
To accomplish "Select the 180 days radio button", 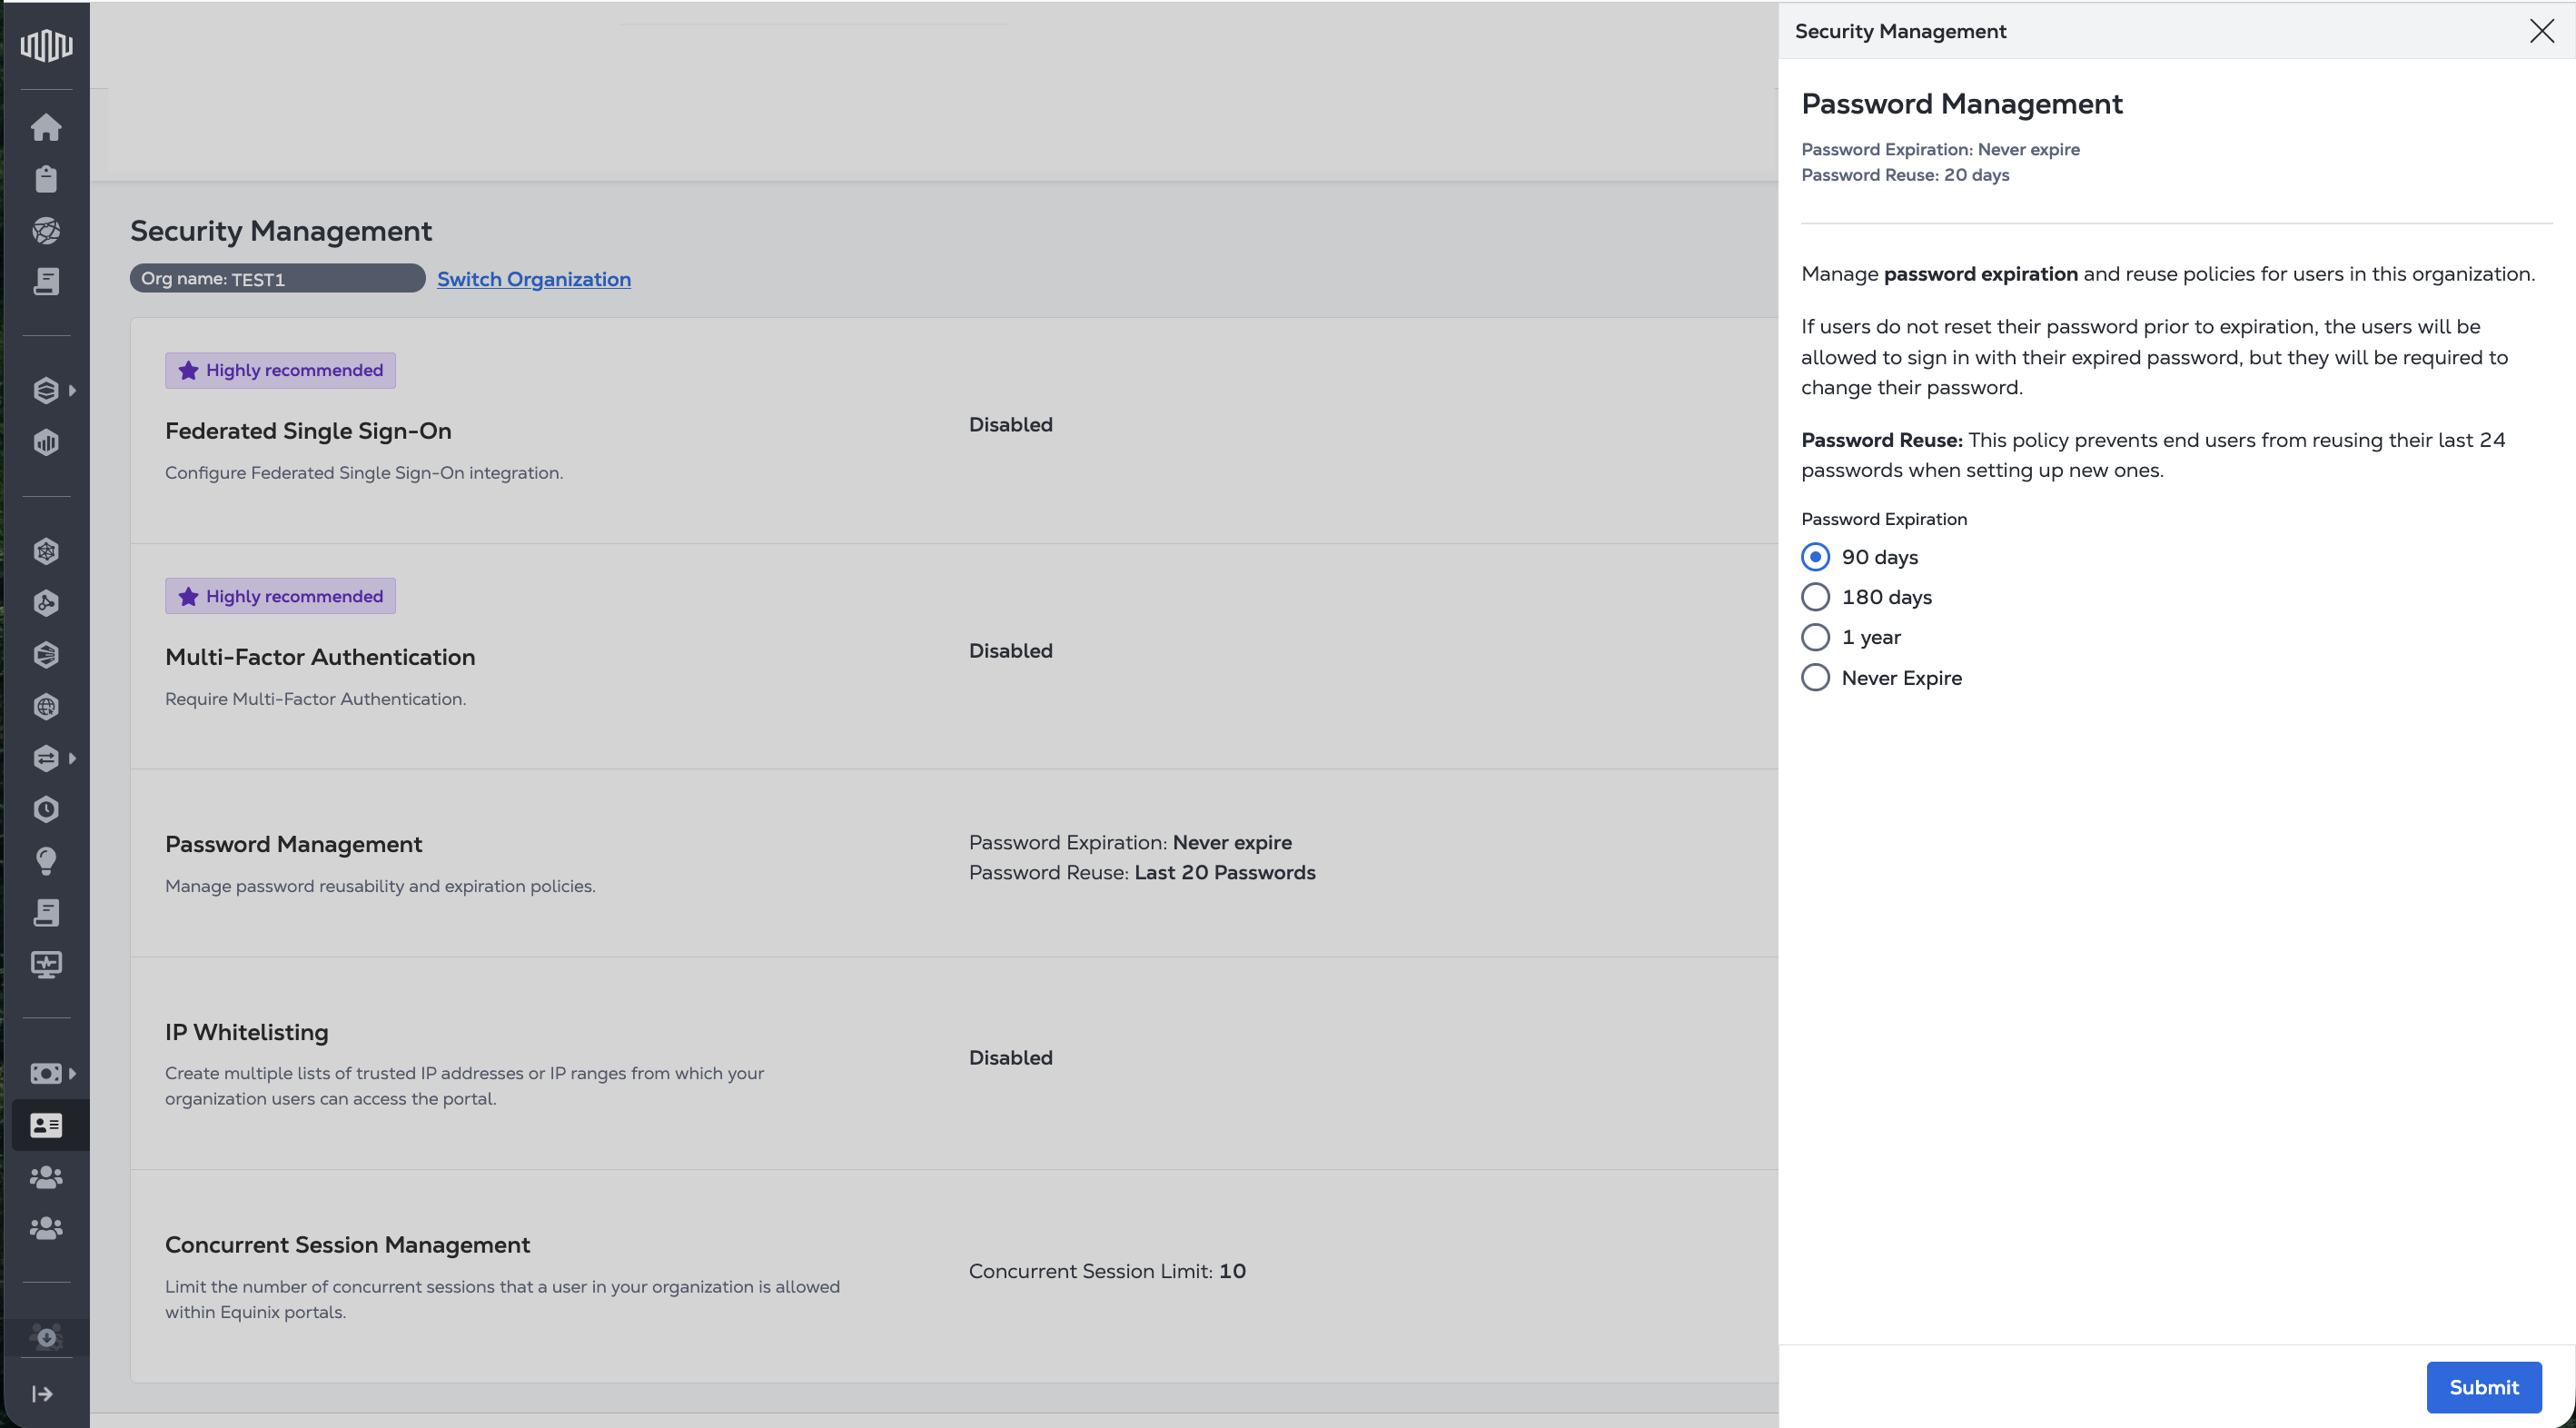I will pyautogui.click(x=1815, y=597).
